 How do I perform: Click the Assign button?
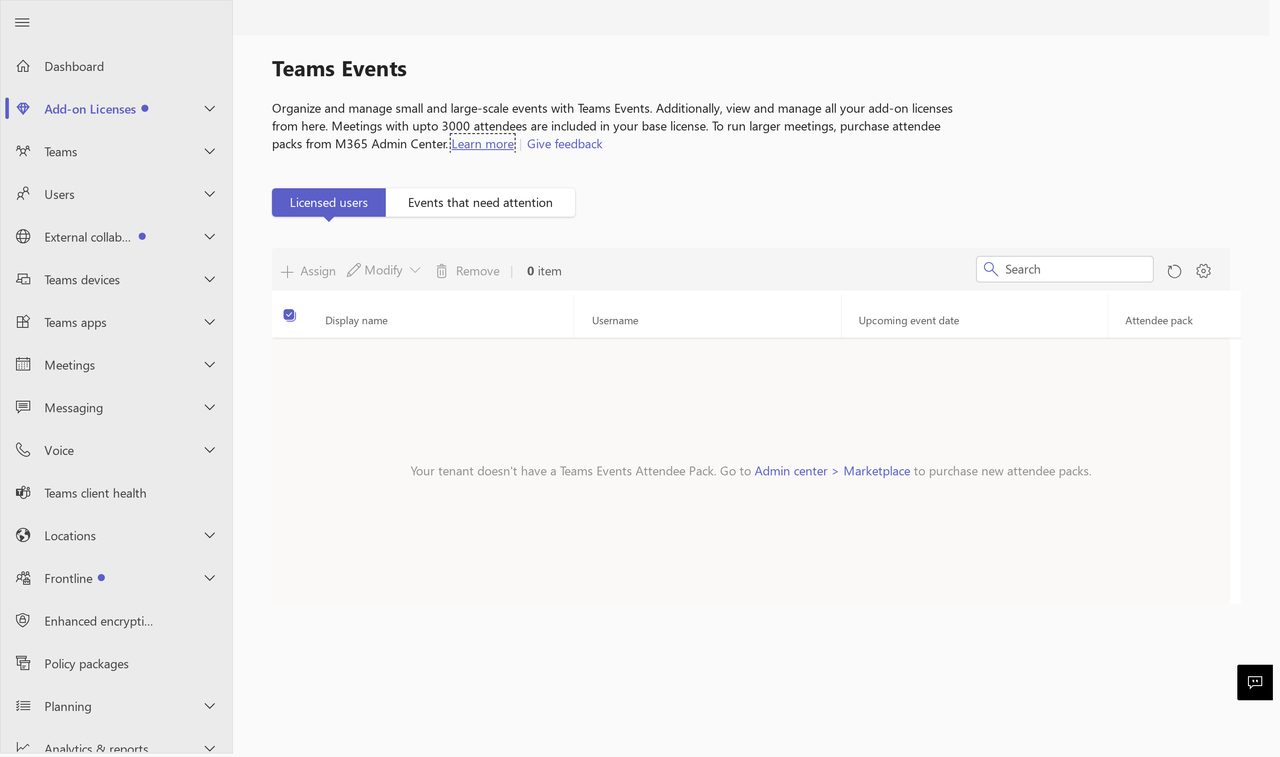click(x=308, y=271)
